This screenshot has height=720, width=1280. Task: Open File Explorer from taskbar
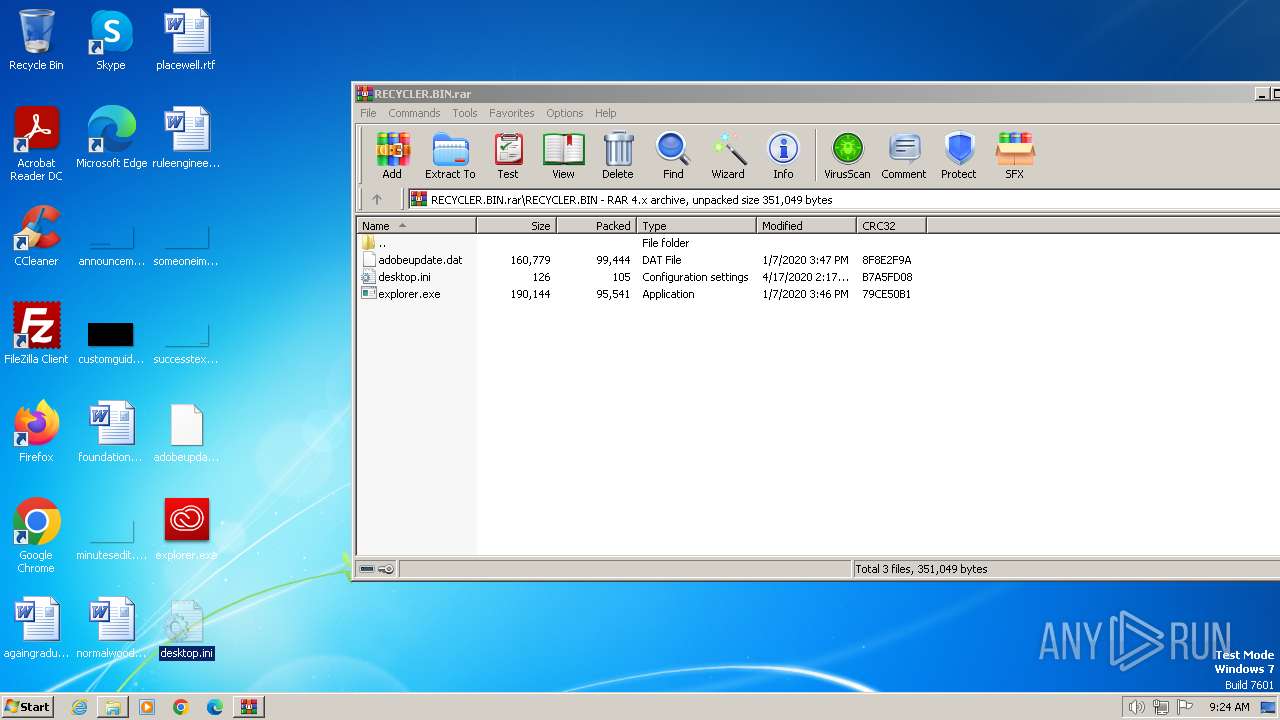click(x=113, y=707)
